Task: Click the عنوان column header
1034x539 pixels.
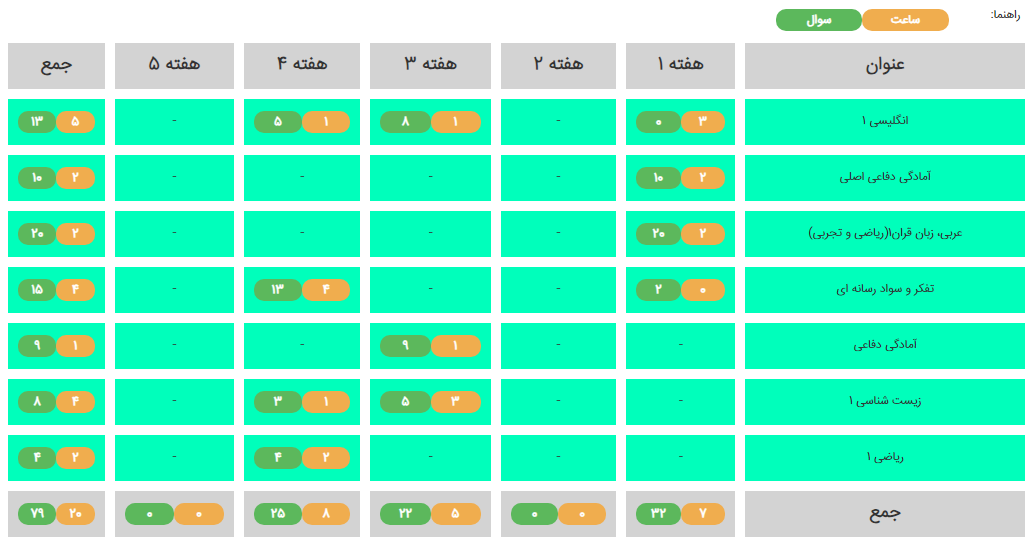Action: (x=884, y=65)
